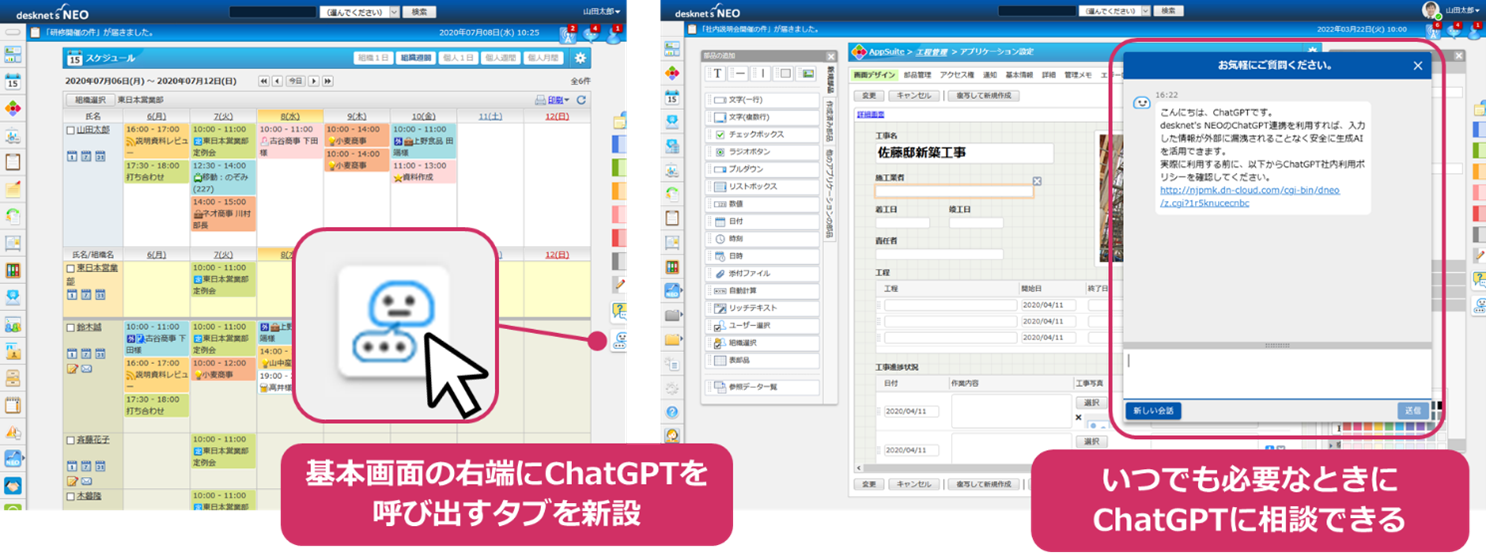Open search category dropdown in schedule screen

(x=358, y=12)
